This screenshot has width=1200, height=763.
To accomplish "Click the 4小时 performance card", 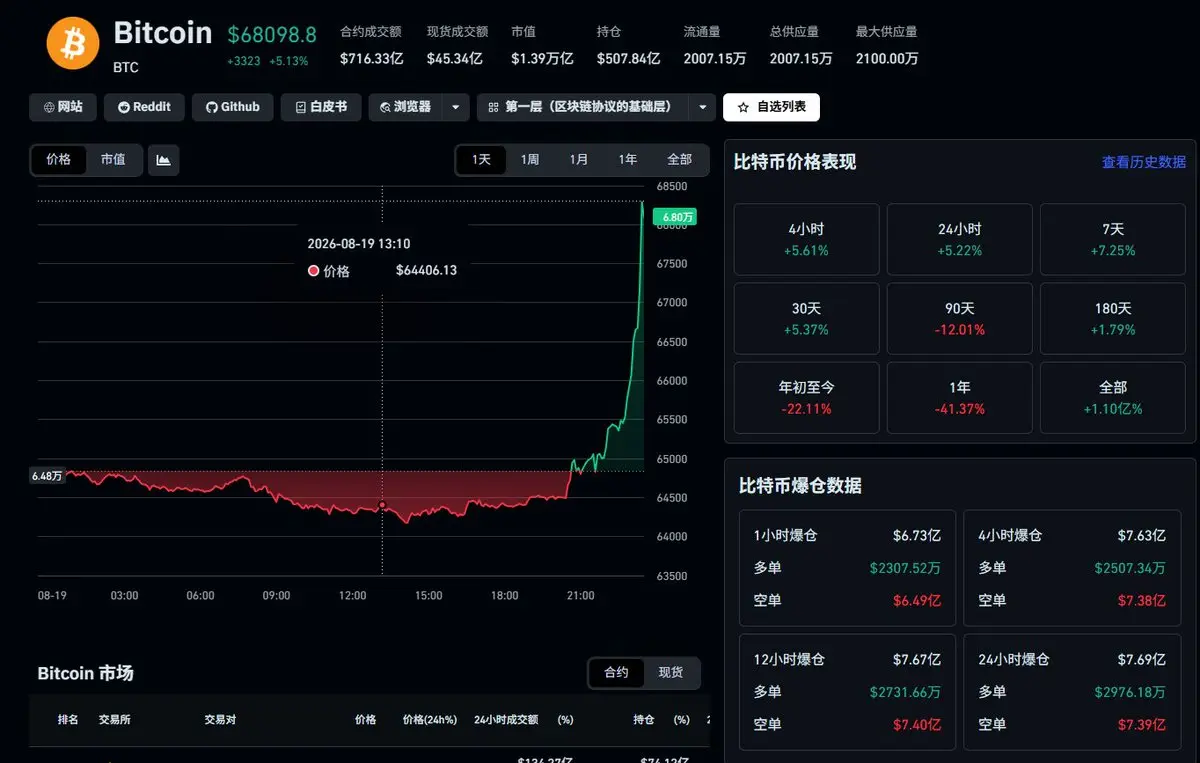I will 807,240.
